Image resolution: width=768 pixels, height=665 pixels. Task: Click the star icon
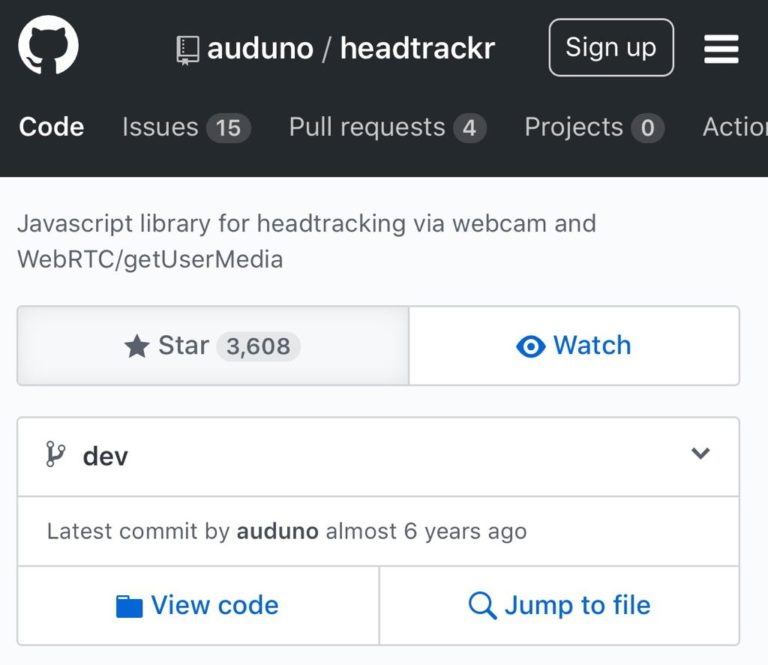[137, 347]
